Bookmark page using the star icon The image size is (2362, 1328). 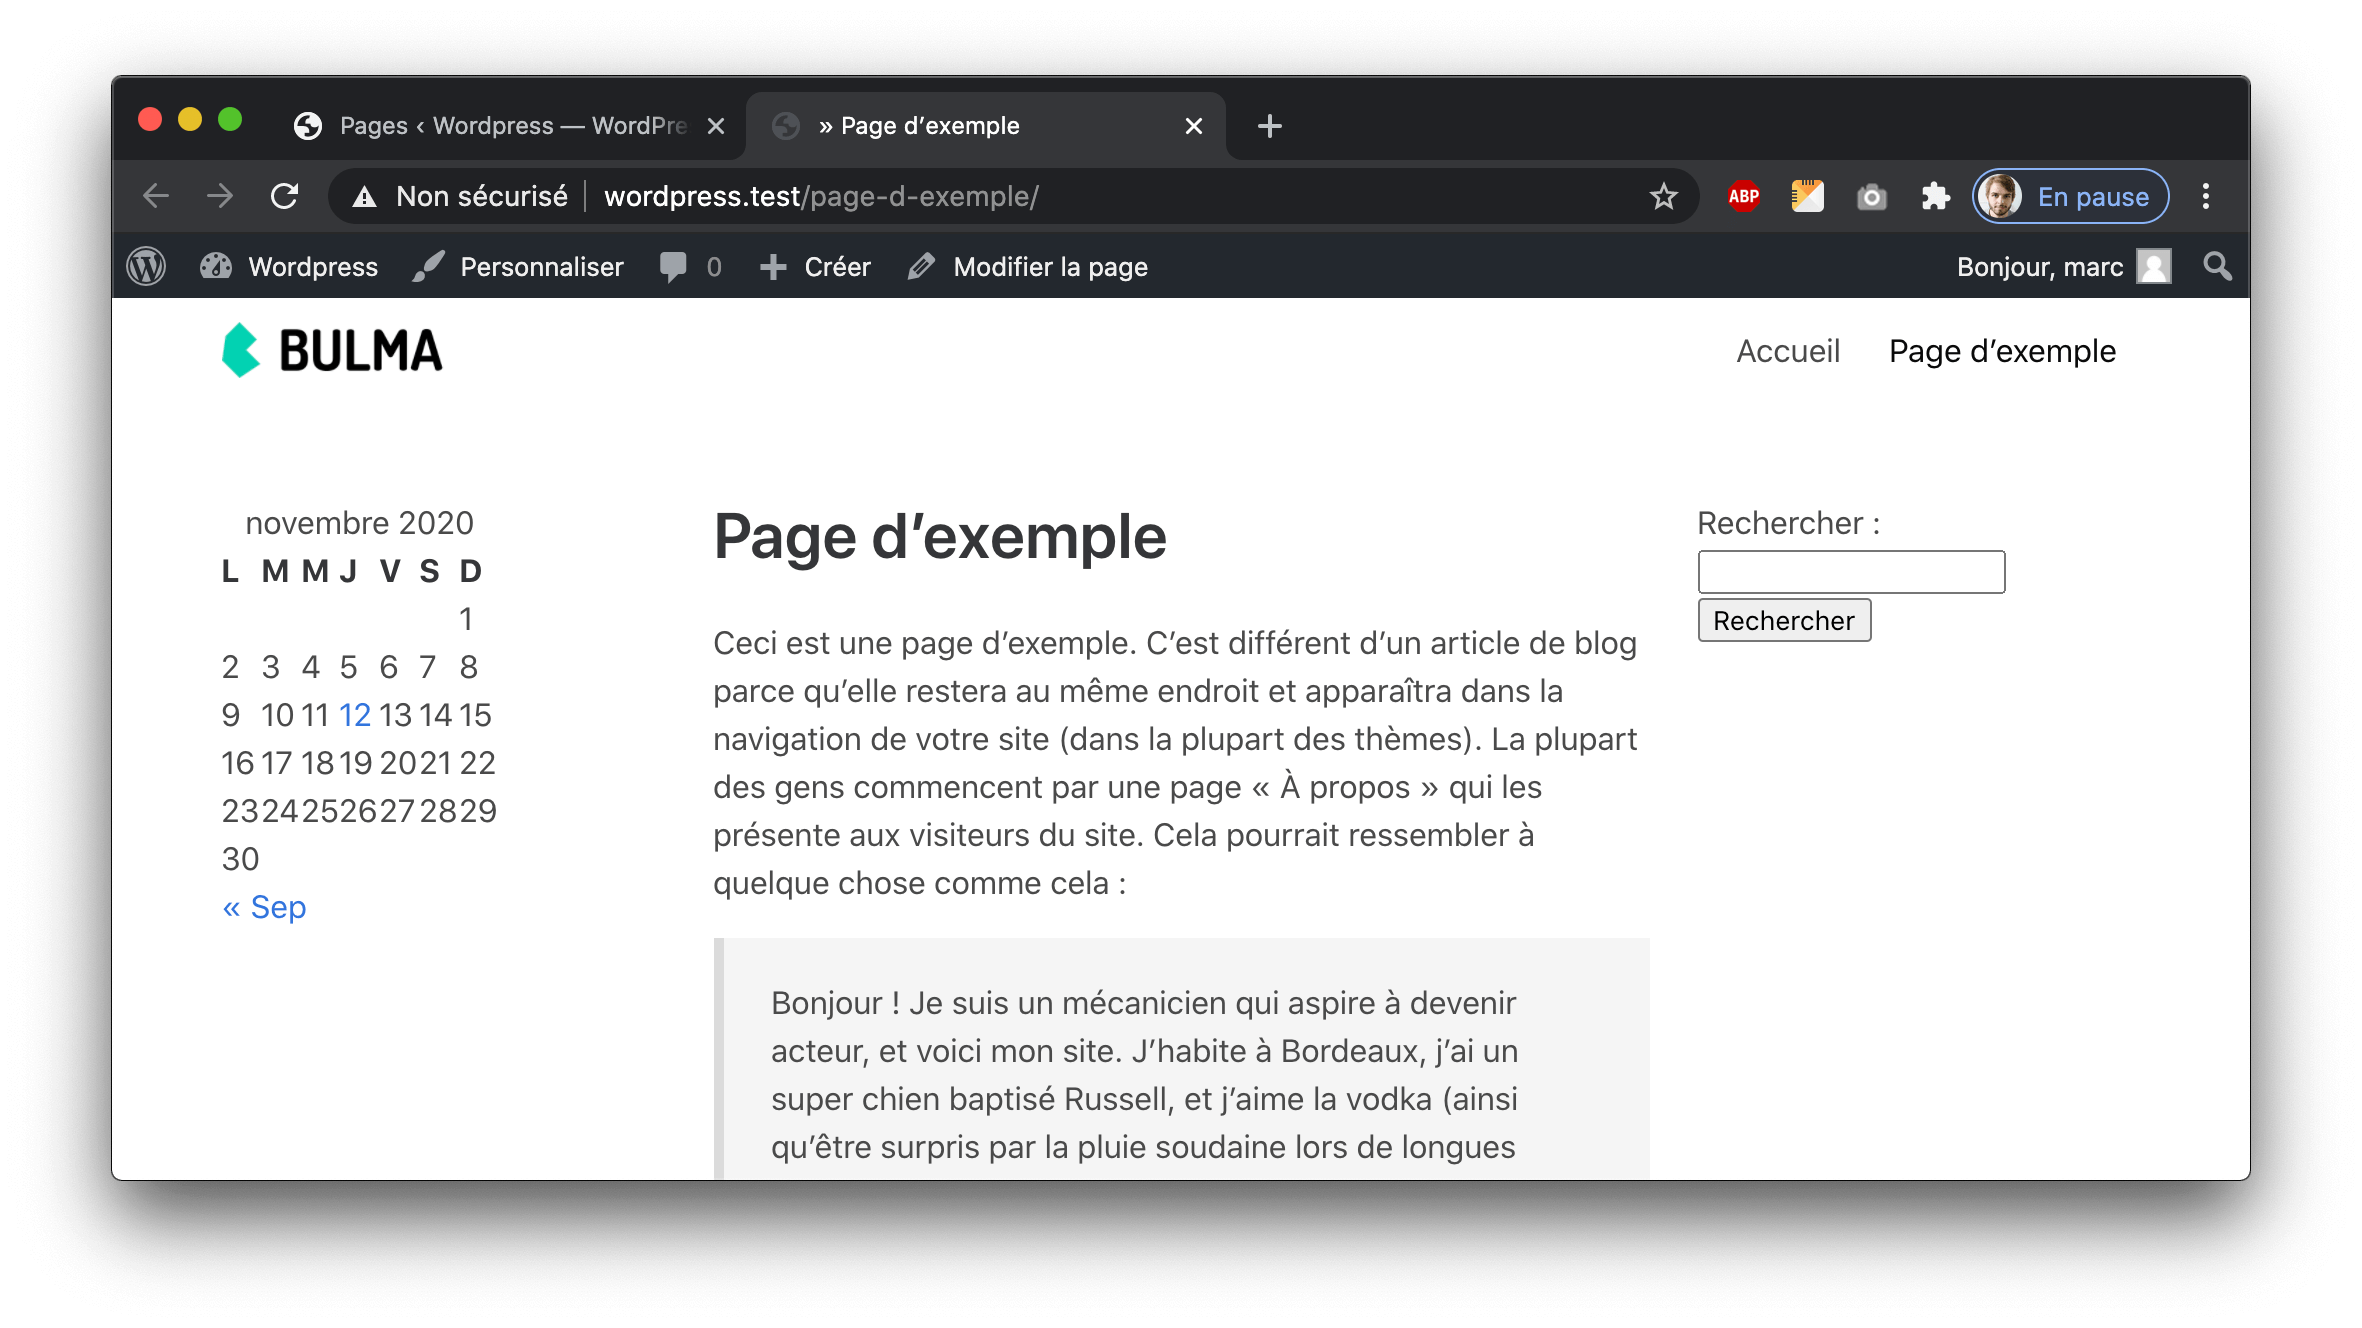(x=1663, y=196)
